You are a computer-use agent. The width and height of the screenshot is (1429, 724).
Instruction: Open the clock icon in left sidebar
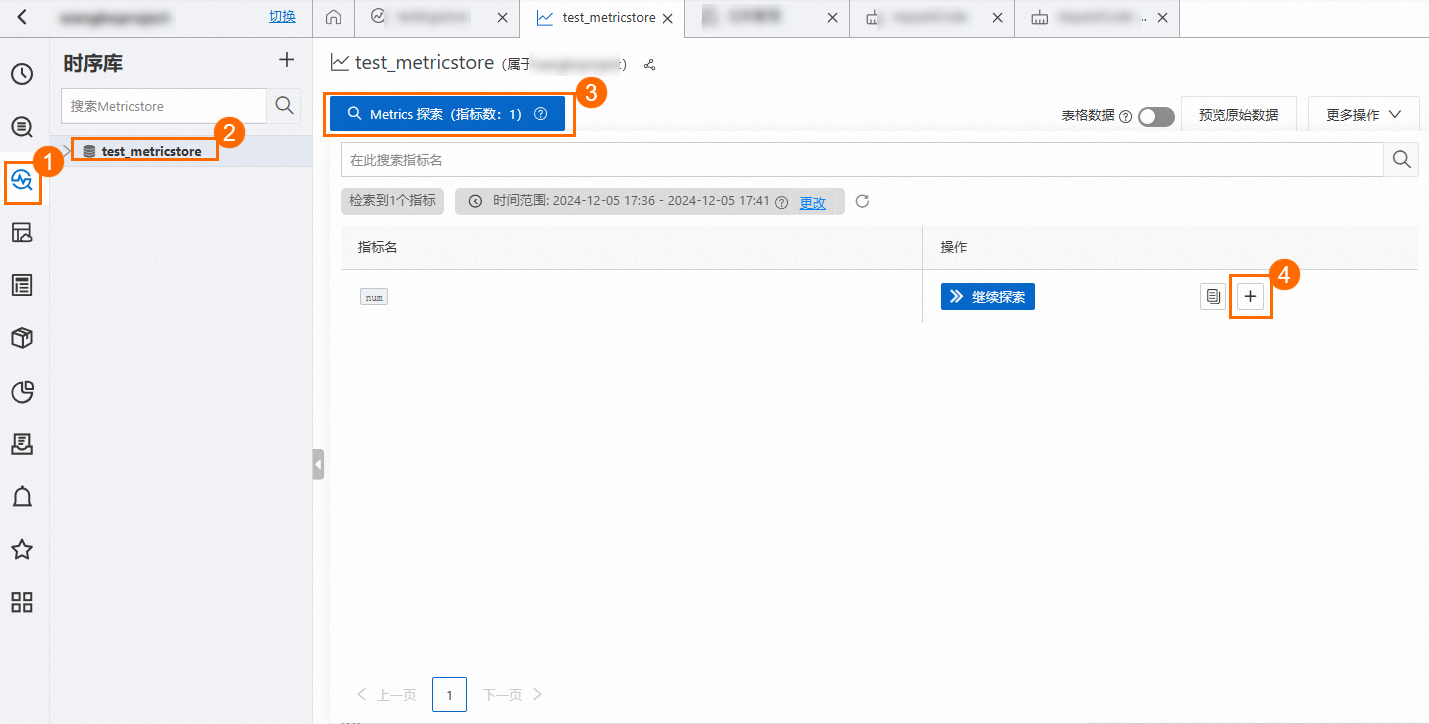(x=22, y=74)
